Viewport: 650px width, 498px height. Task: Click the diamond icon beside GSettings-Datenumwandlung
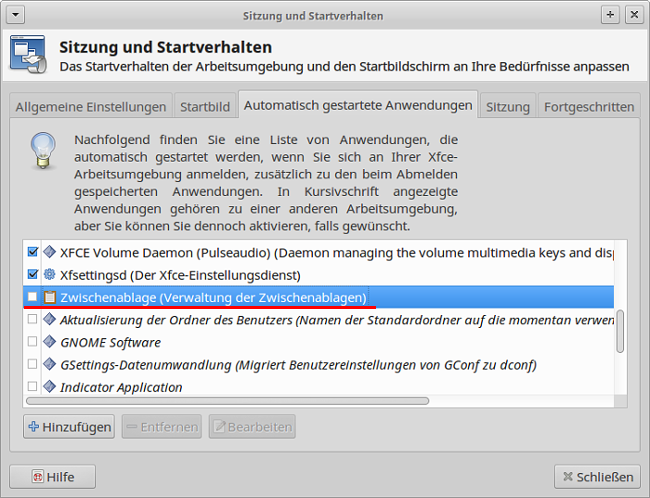pos(49,364)
